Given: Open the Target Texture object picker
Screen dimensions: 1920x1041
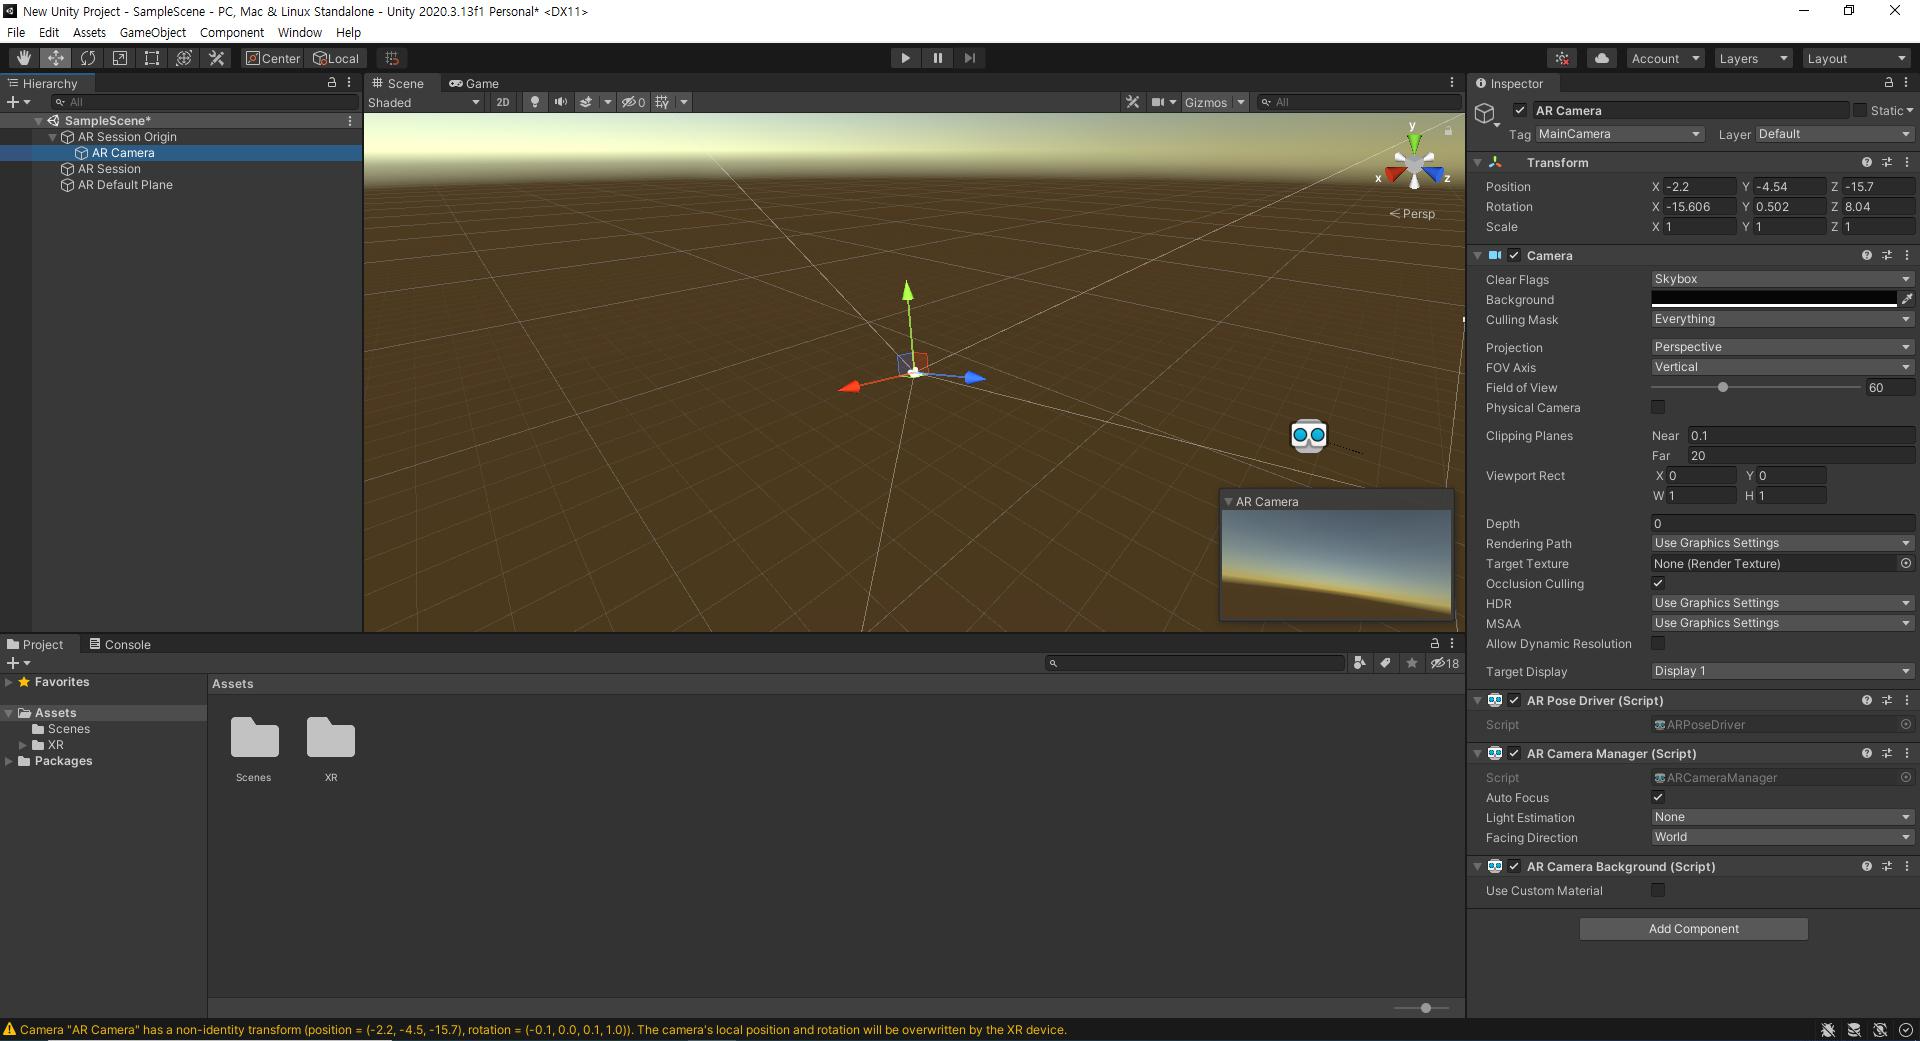Looking at the screenshot, I should pyautogui.click(x=1906, y=563).
